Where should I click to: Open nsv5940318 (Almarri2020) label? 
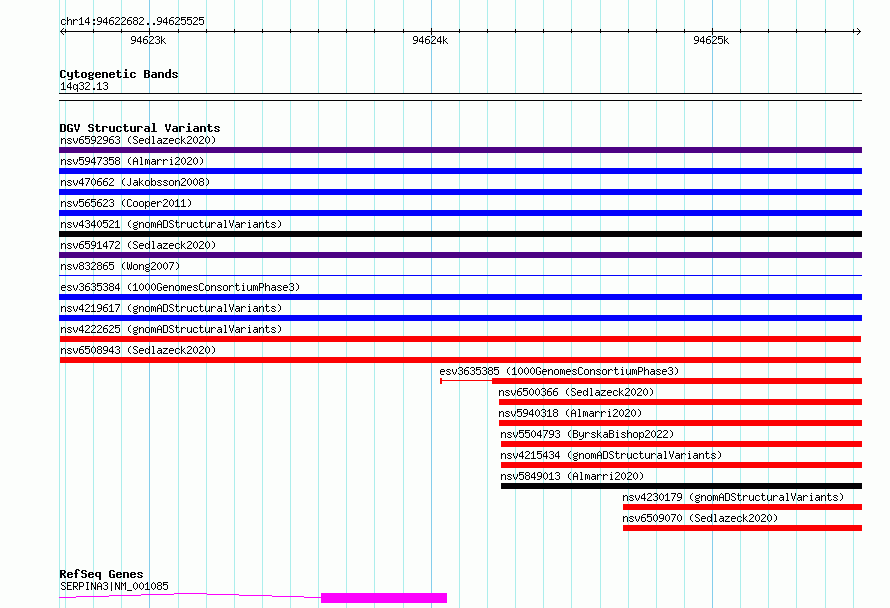[x=570, y=413]
